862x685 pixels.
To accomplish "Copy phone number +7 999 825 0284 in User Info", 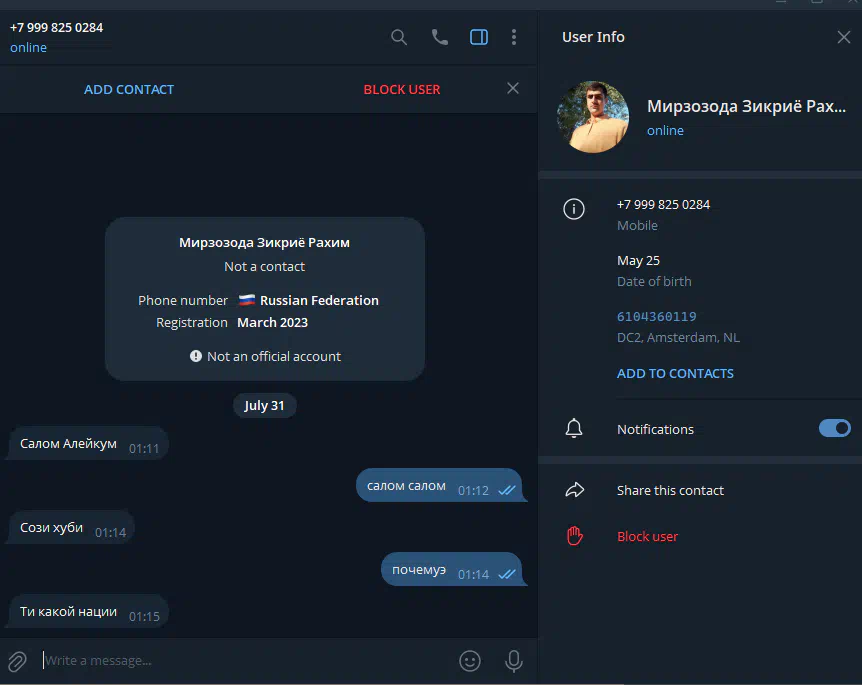I will point(663,205).
